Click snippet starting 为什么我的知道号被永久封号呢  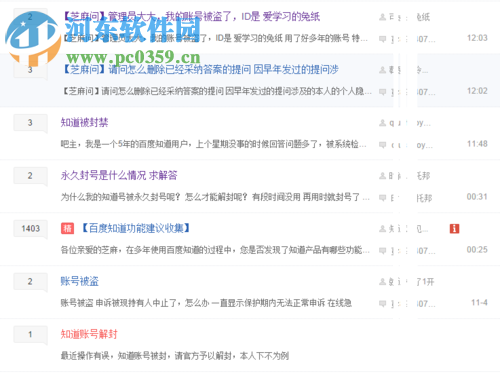pyautogui.click(x=215, y=197)
